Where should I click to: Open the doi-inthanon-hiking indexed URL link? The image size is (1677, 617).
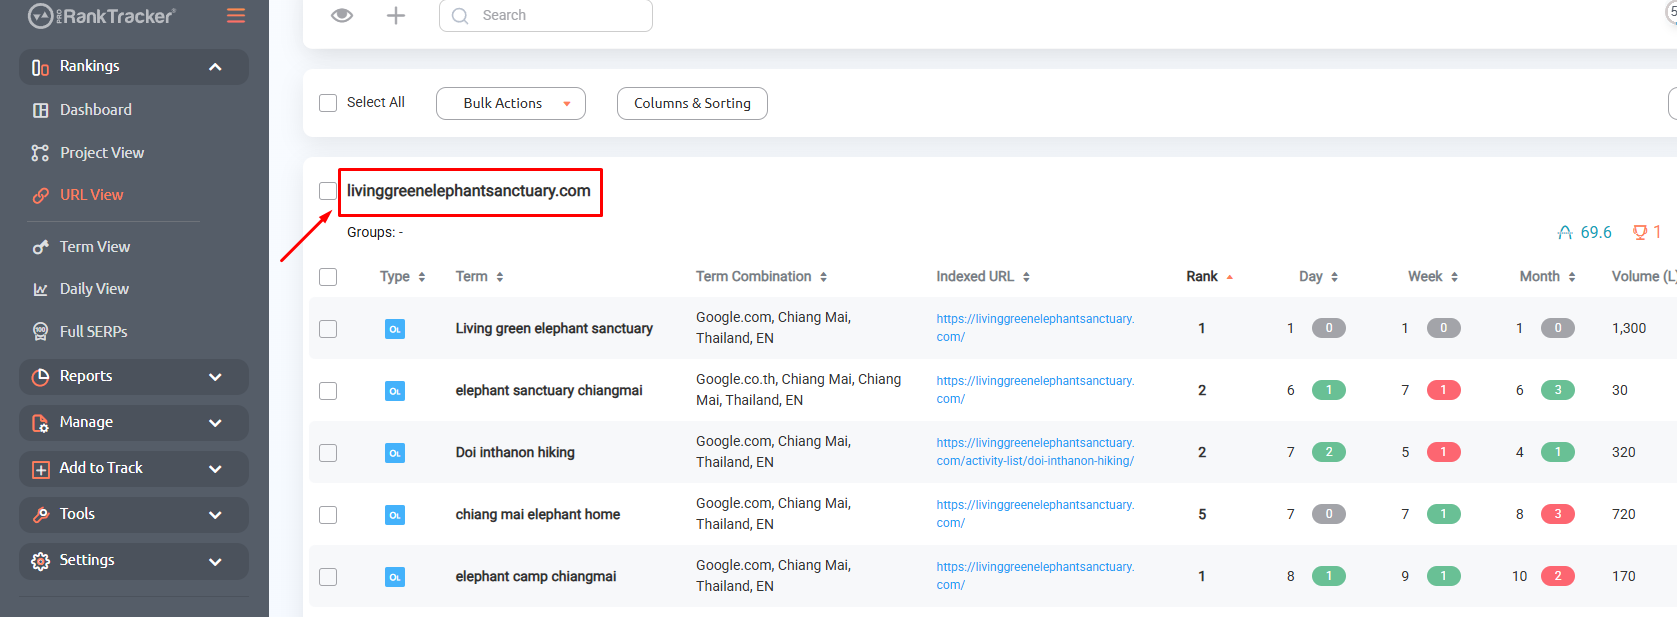pyautogui.click(x=1034, y=452)
